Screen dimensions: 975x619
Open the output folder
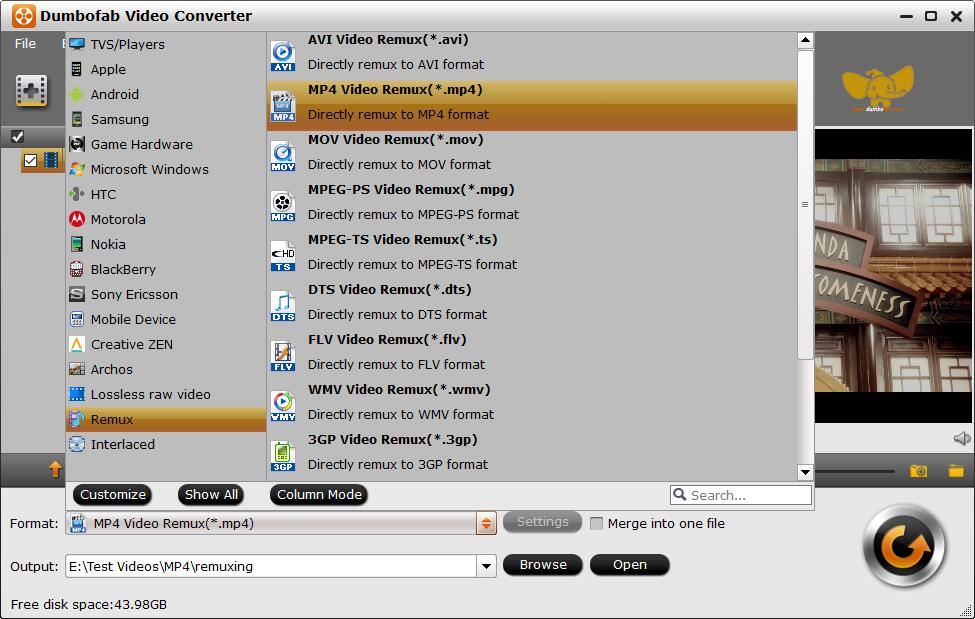[x=630, y=565]
